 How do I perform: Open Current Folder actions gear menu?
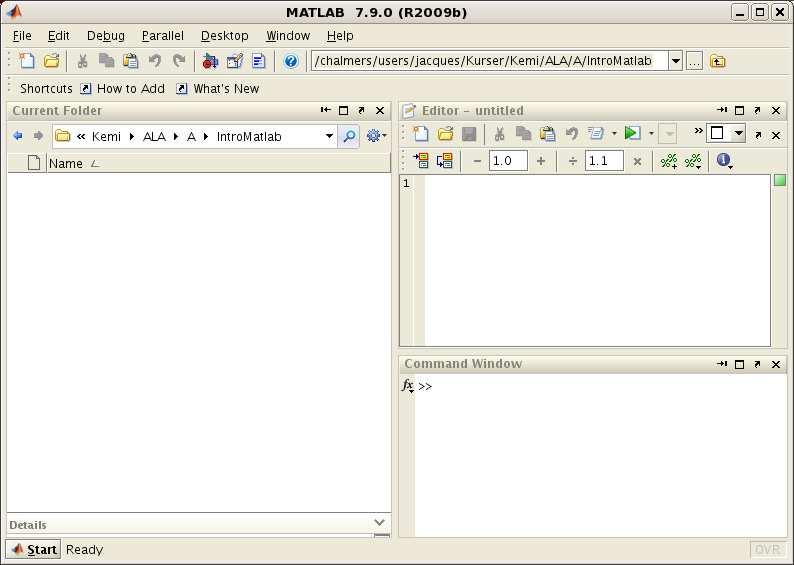coord(376,136)
